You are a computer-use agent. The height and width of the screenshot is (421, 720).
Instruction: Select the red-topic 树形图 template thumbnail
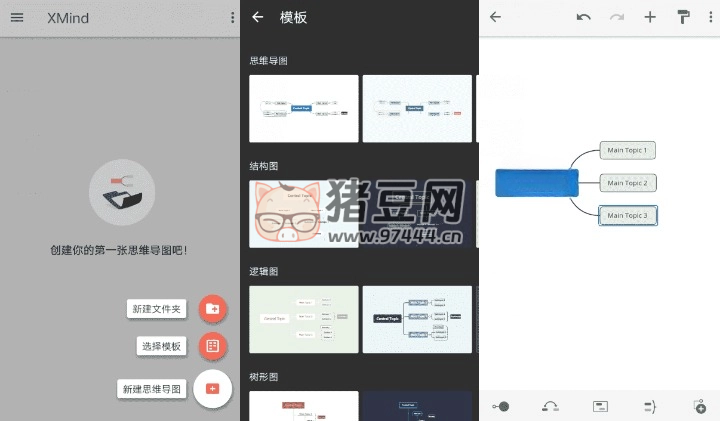pyautogui.click(x=304, y=406)
